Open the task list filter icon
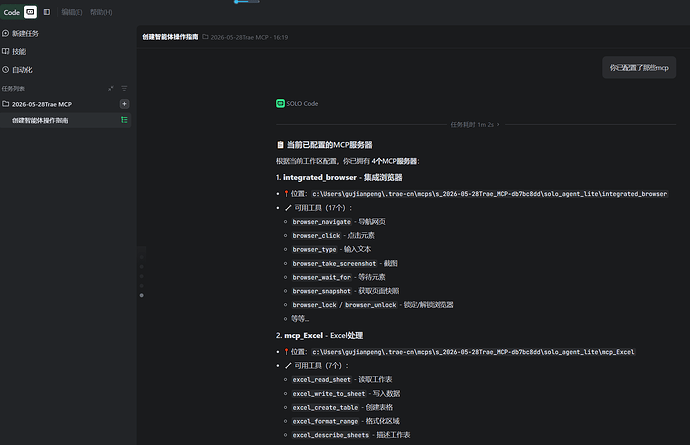This screenshot has width=690, height=445. point(124,88)
